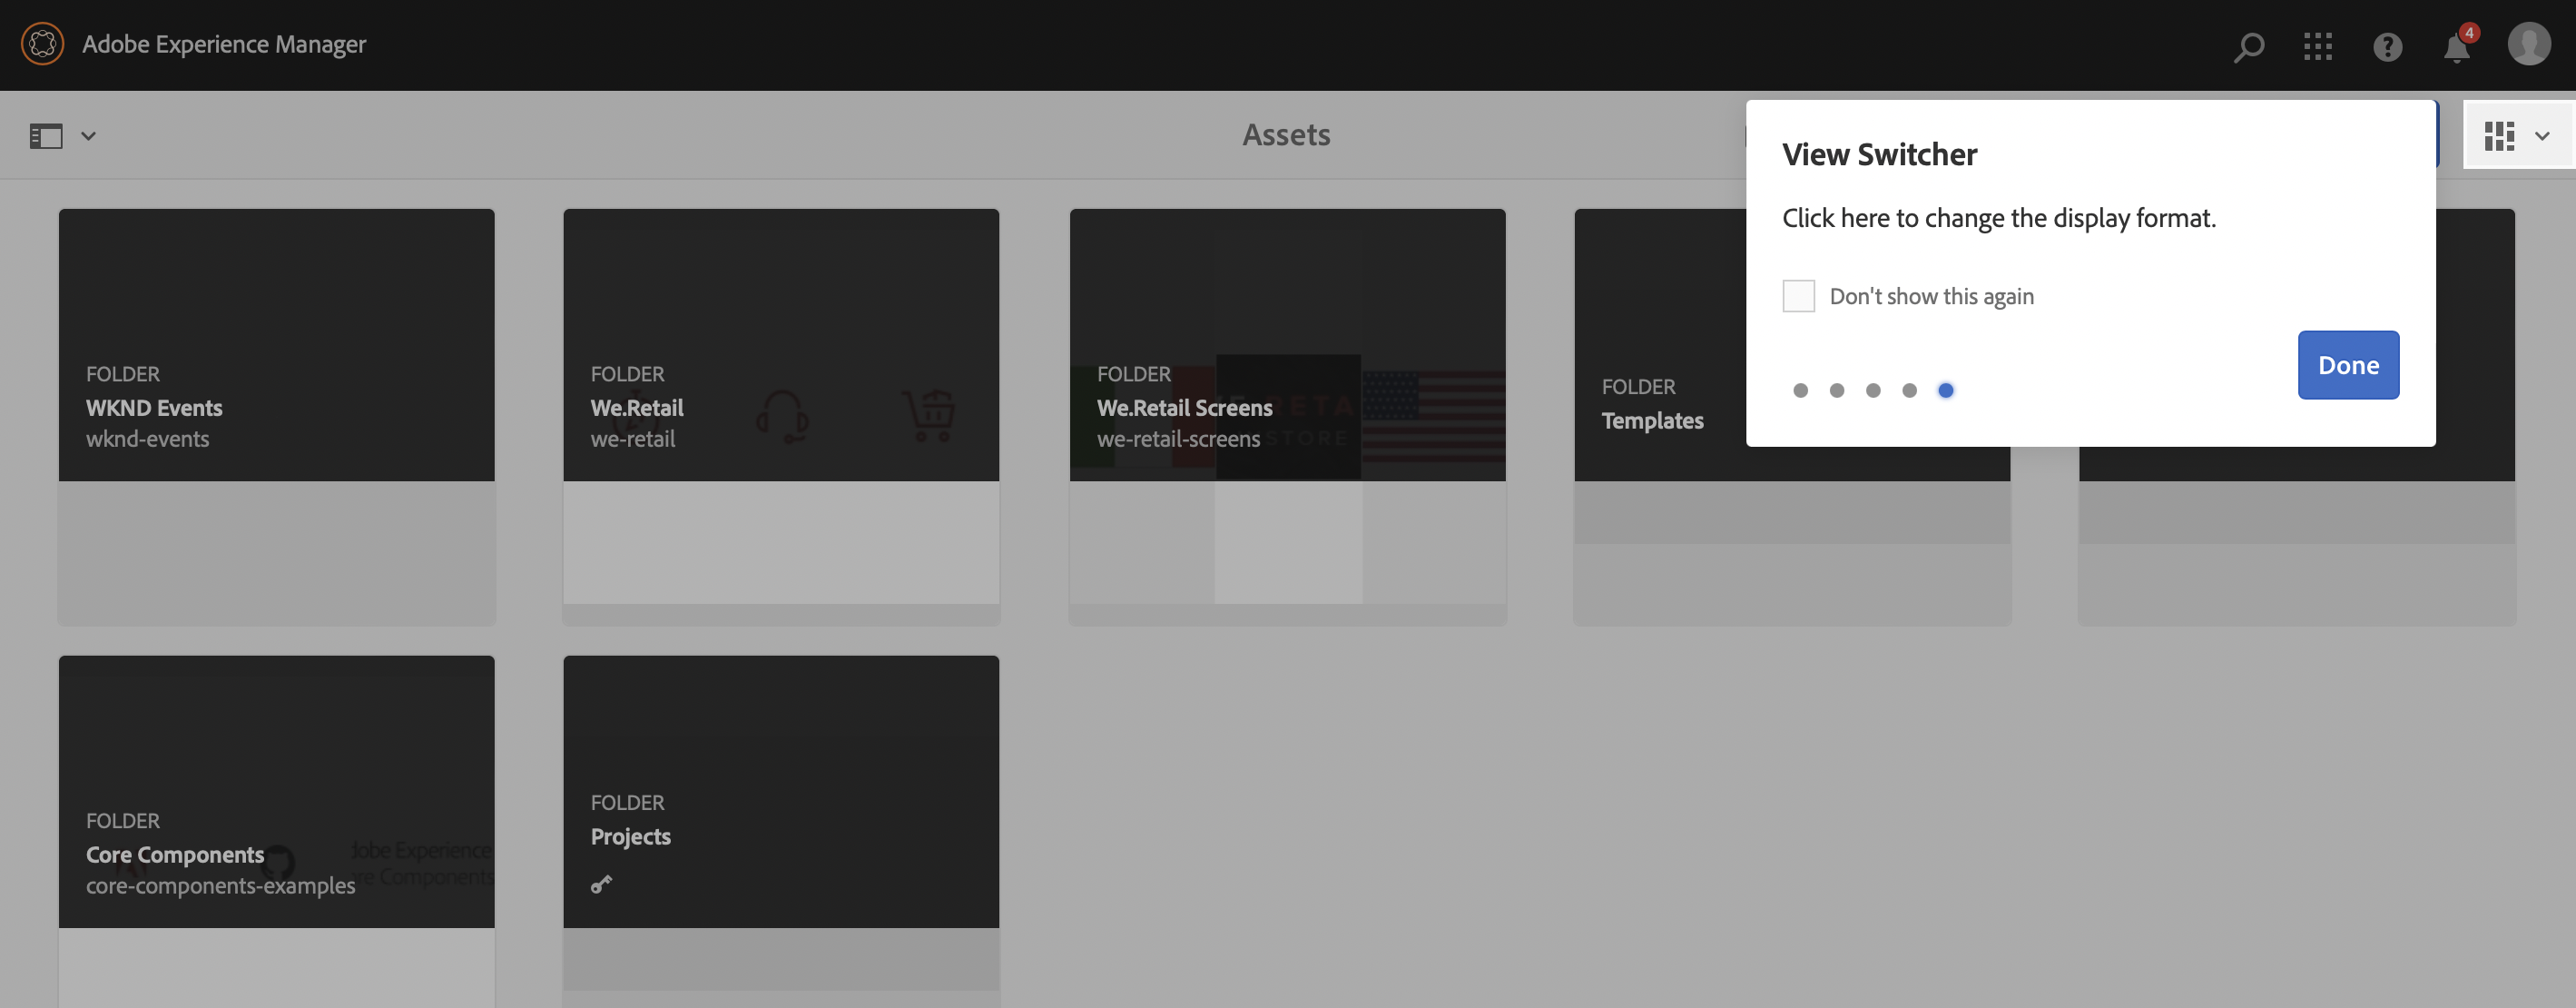The image size is (2576, 1008).
Task: Expand the view switcher dropdown chevron
Action: coord(2542,135)
